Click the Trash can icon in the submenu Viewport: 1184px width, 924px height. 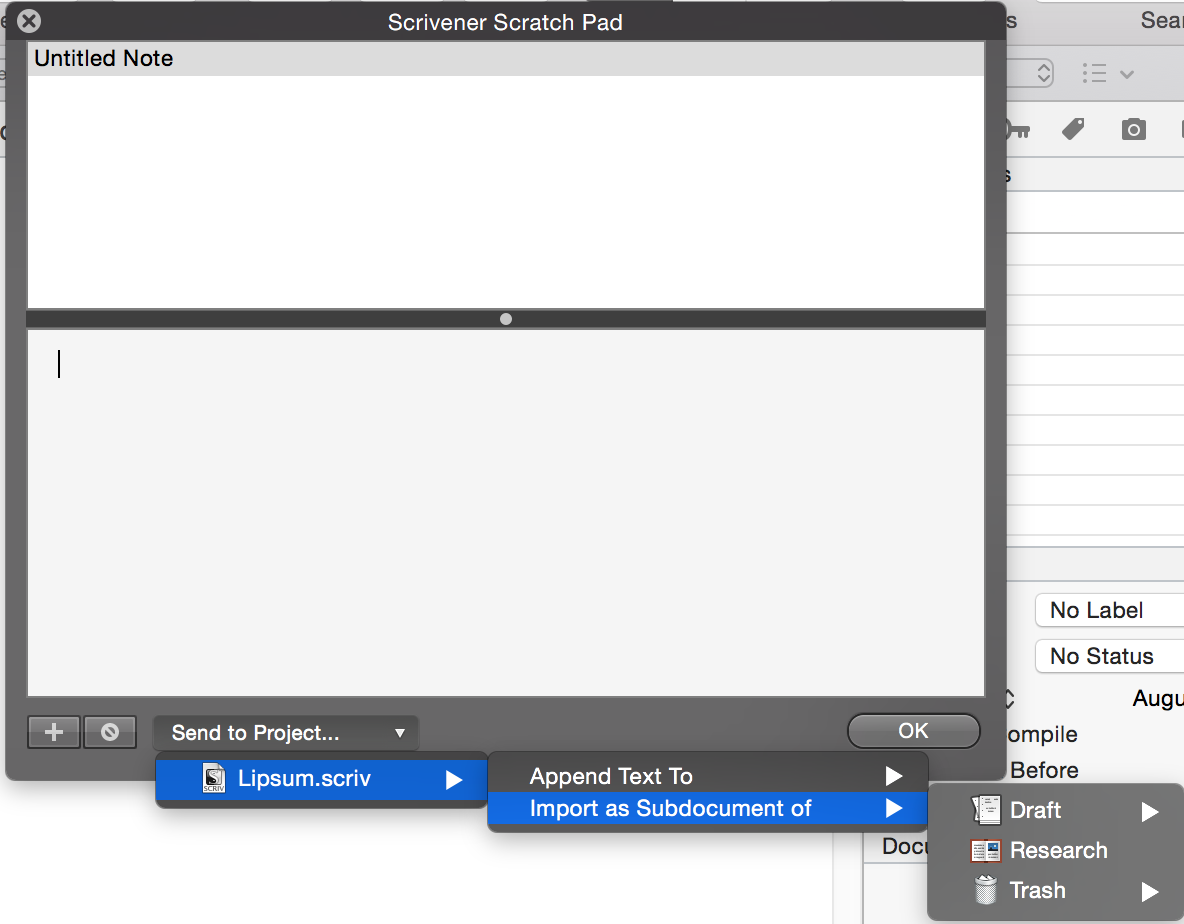point(986,890)
